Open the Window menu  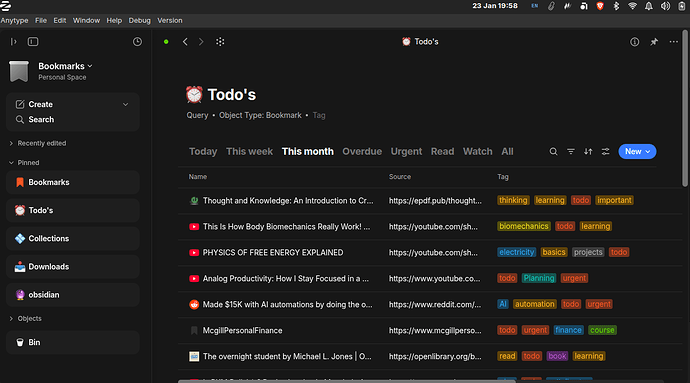click(x=86, y=20)
